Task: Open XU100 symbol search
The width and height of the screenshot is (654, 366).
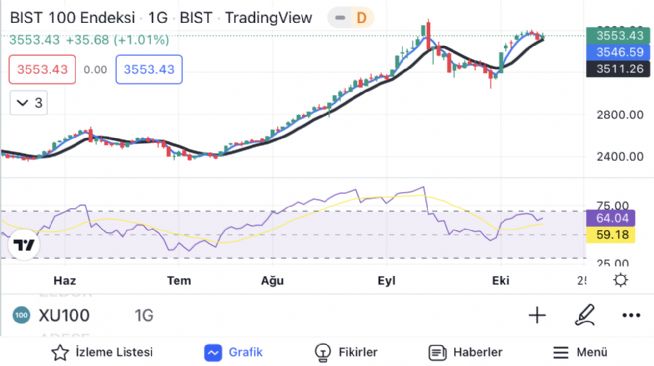Action: pos(64,316)
